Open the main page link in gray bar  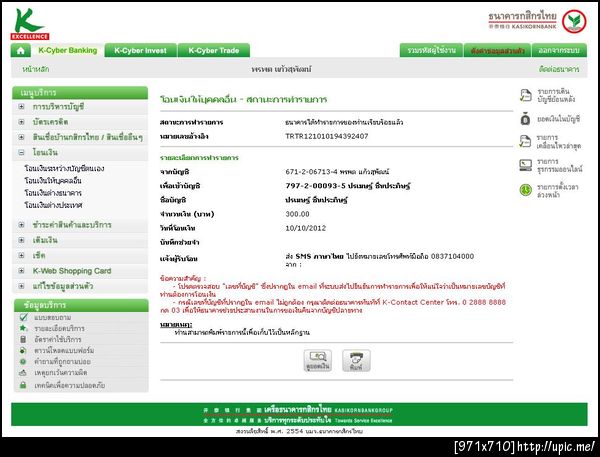tap(36, 69)
